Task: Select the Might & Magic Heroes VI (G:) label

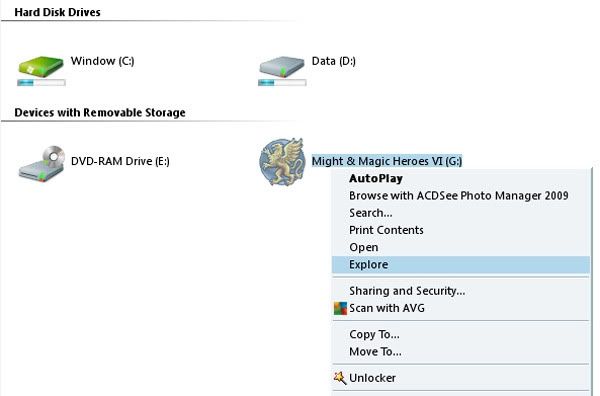Action: pyautogui.click(x=387, y=161)
